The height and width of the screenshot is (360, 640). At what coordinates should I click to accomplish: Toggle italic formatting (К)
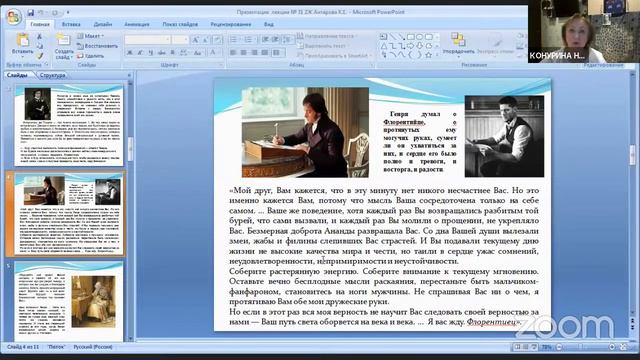click(x=140, y=53)
